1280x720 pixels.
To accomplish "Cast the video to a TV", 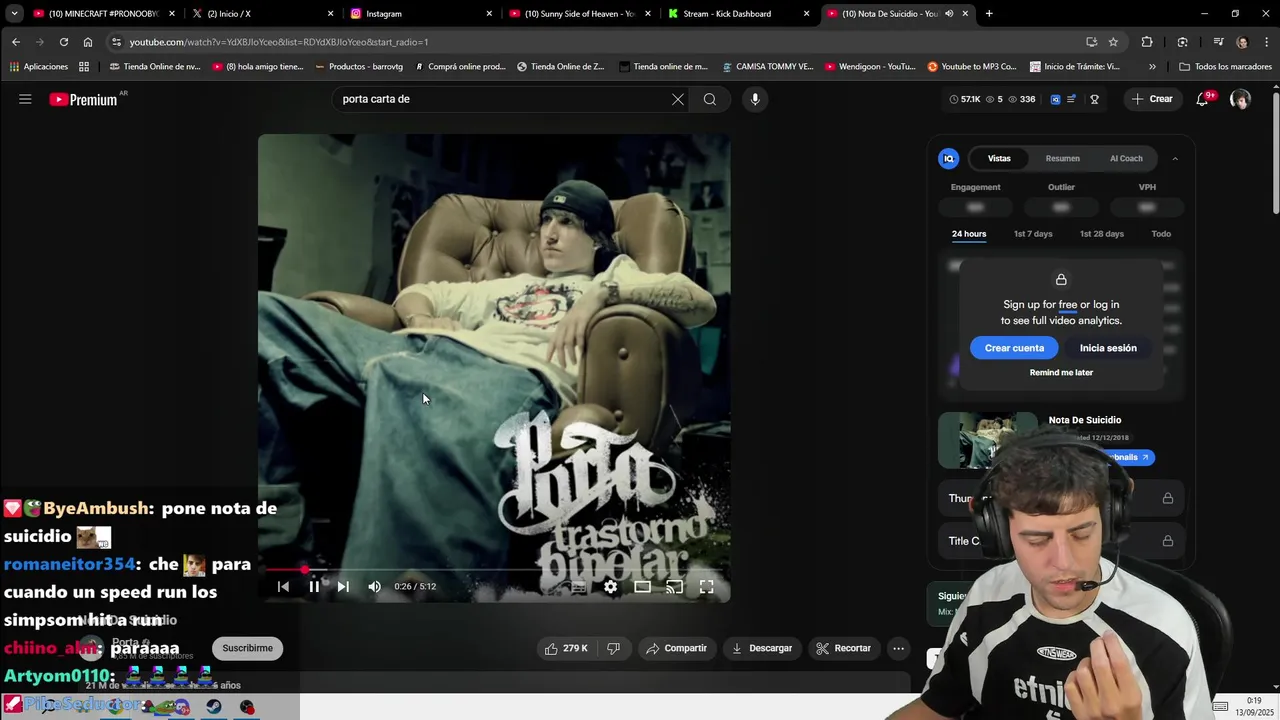I will coord(674,587).
